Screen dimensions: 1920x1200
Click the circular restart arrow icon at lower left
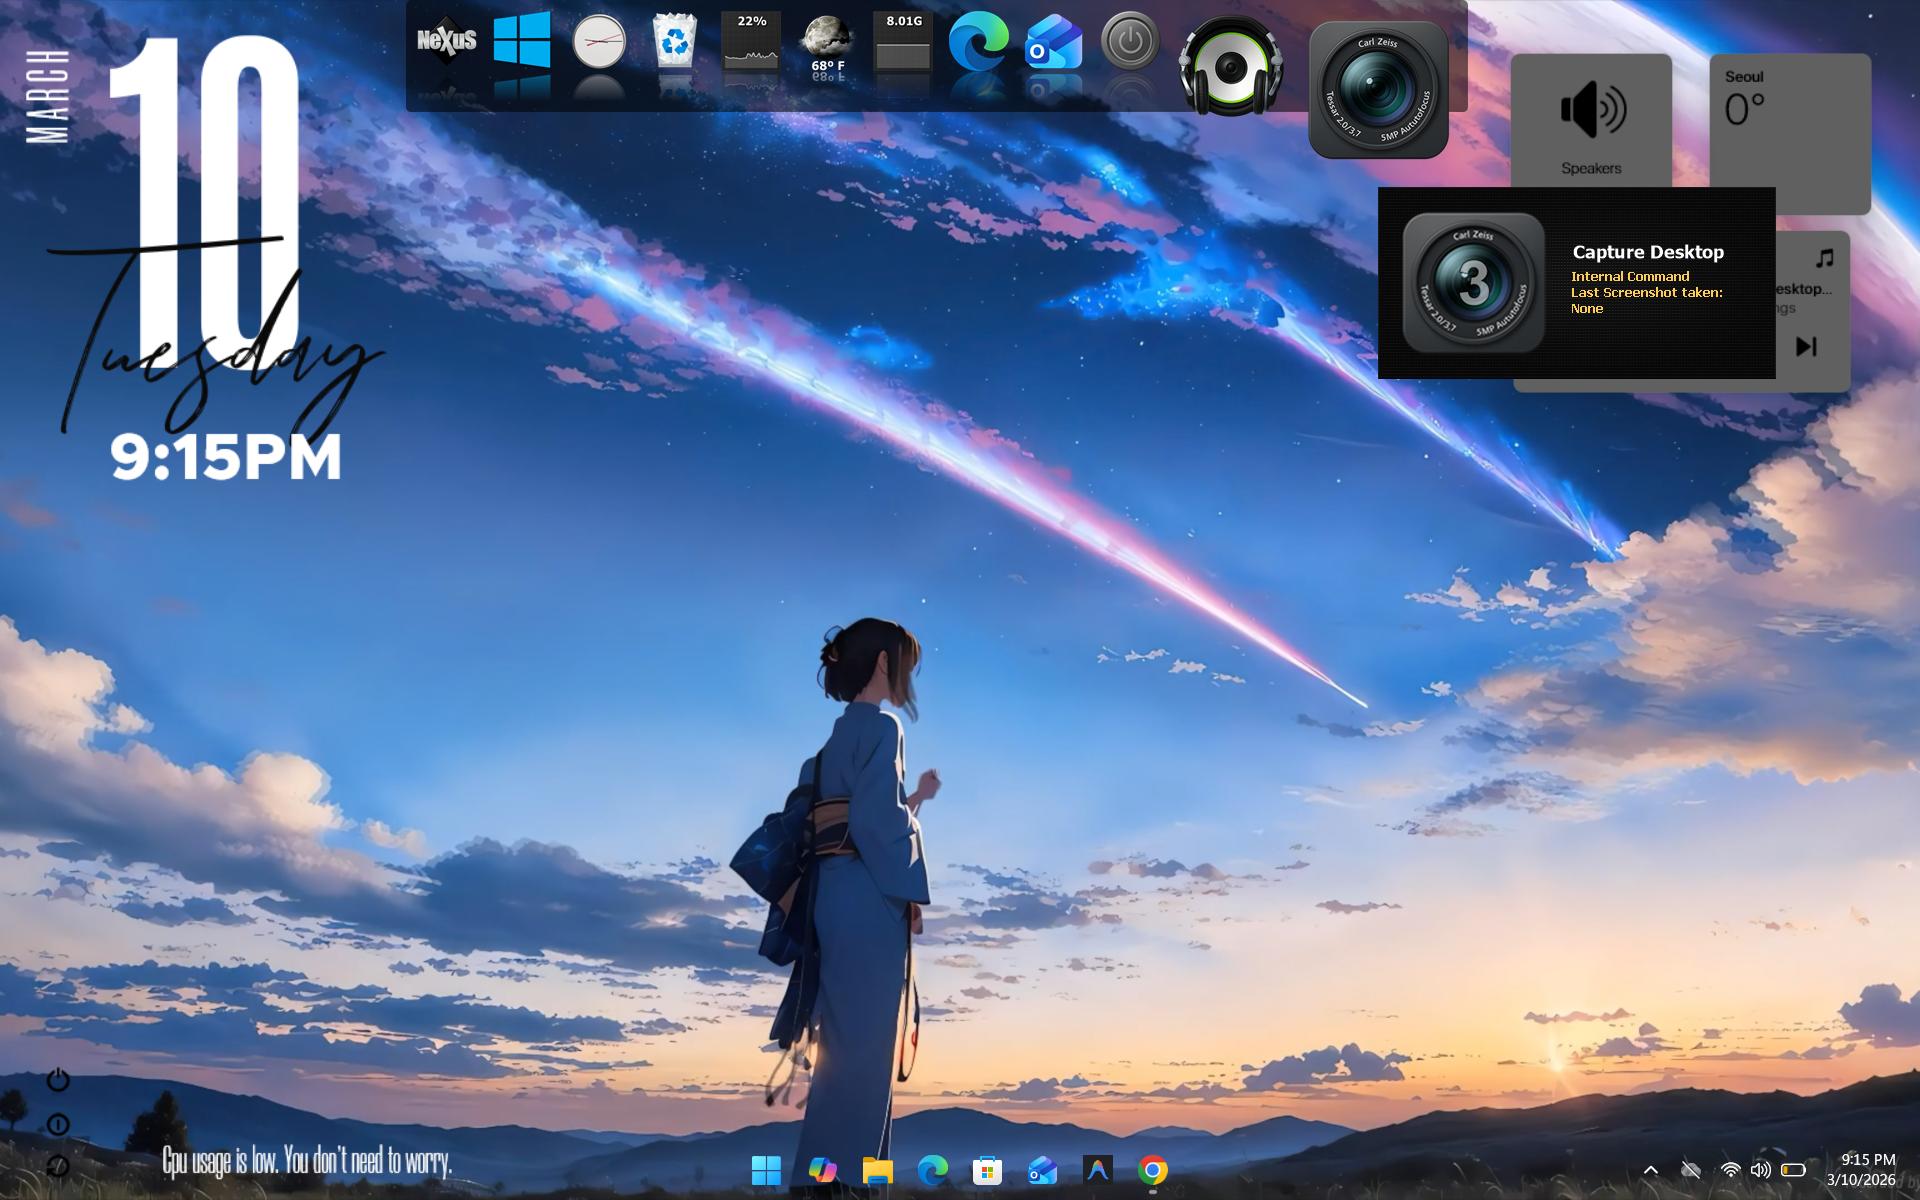[58, 1167]
